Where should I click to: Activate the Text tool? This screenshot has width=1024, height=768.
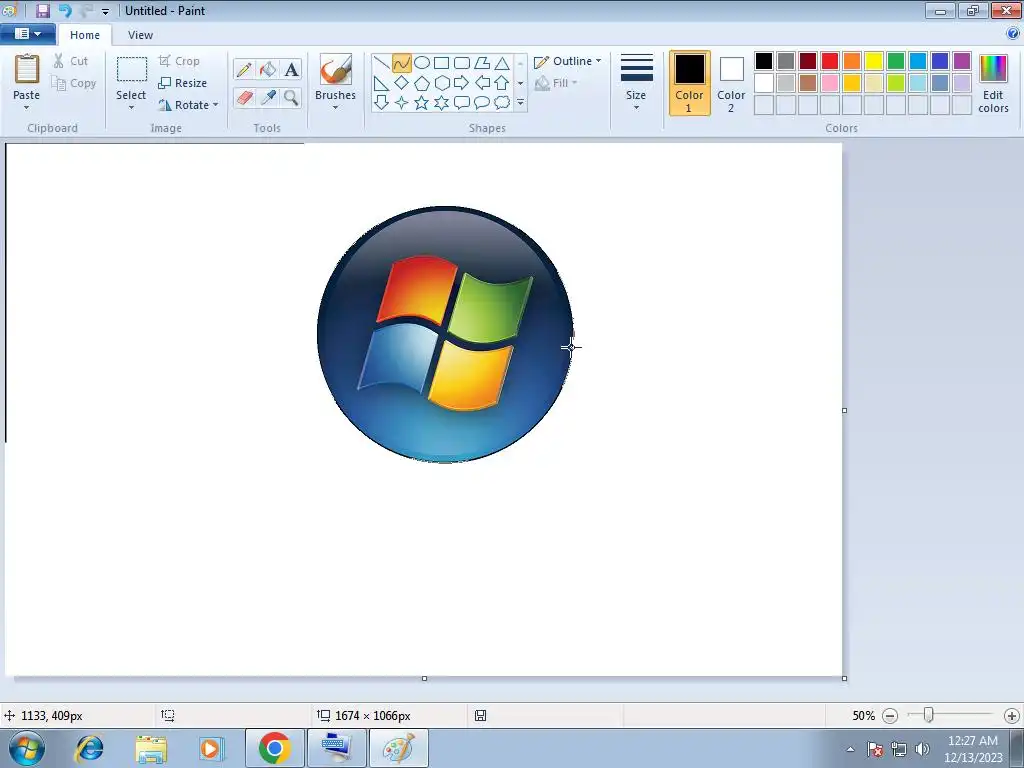pyautogui.click(x=291, y=69)
